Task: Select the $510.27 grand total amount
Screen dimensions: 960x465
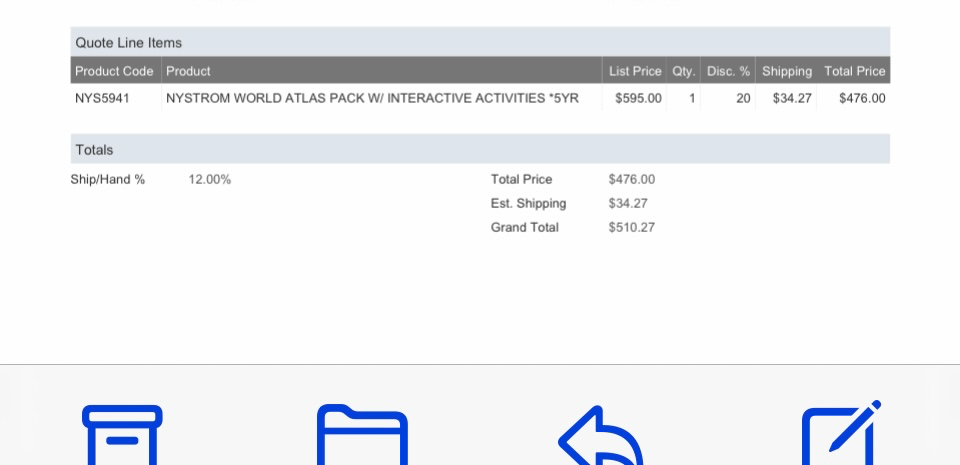Action: (x=632, y=228)
